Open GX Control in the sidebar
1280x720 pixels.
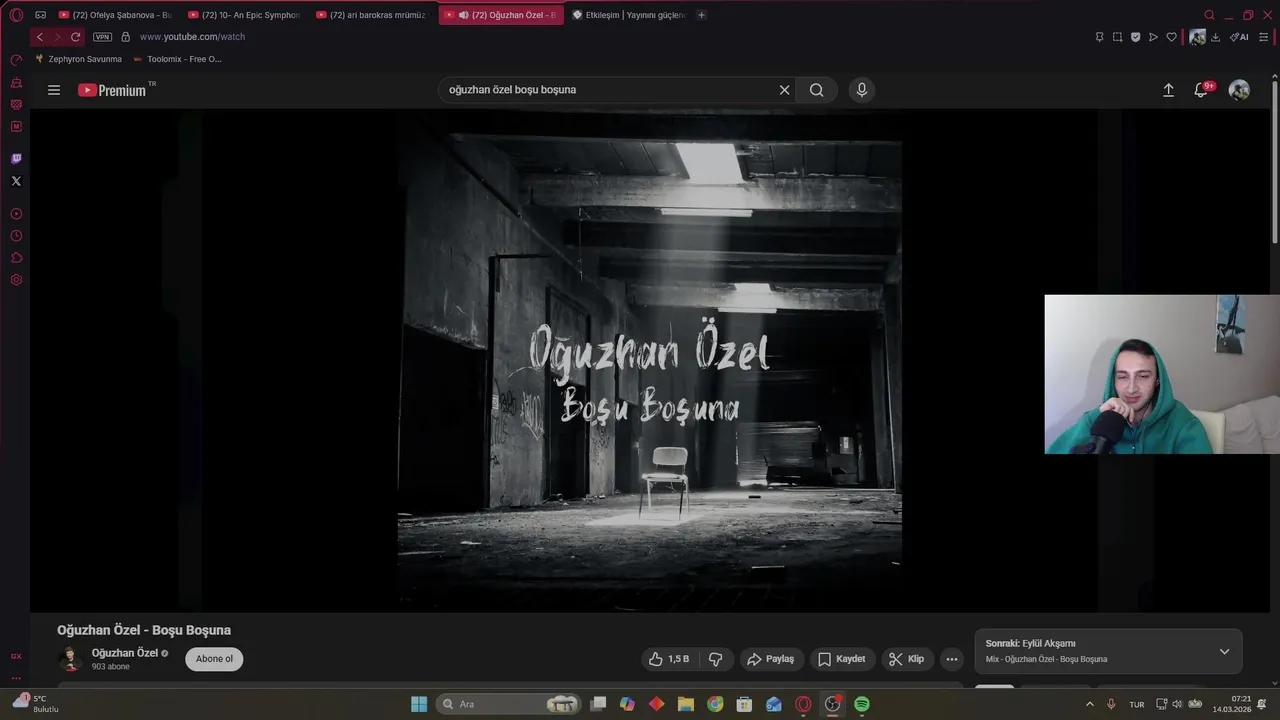pos(16,60)
